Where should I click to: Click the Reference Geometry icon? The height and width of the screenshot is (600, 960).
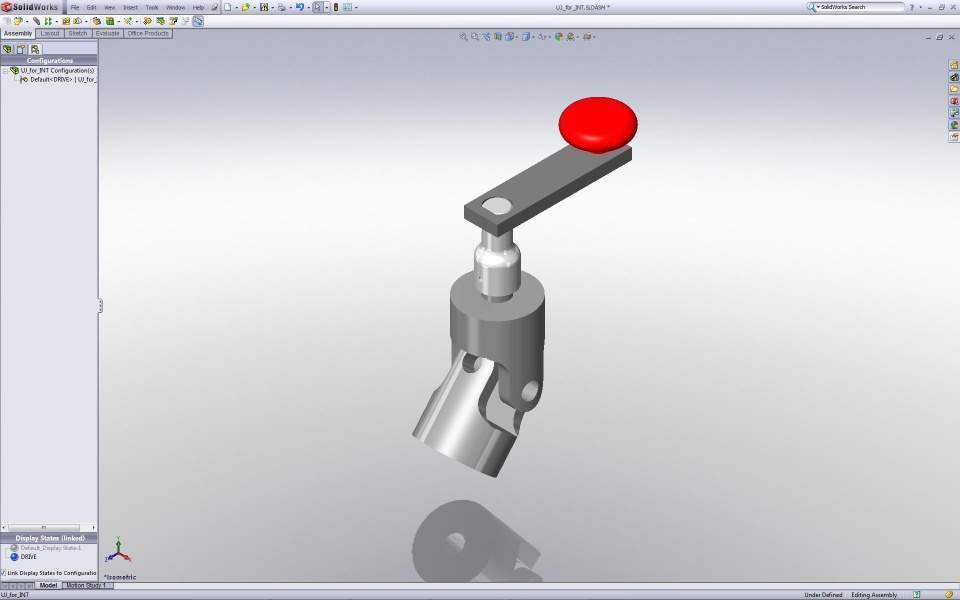[x=127, y=21]
